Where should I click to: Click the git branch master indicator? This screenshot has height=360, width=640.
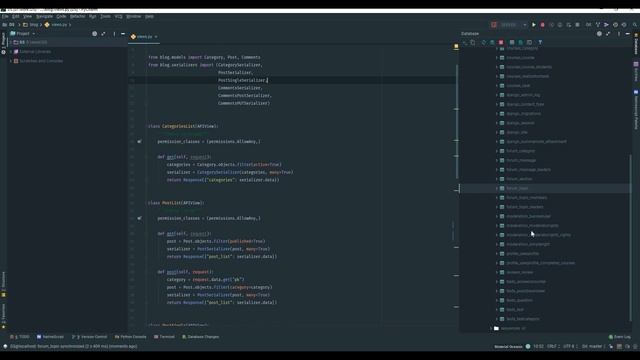click(x=592, y=347)
